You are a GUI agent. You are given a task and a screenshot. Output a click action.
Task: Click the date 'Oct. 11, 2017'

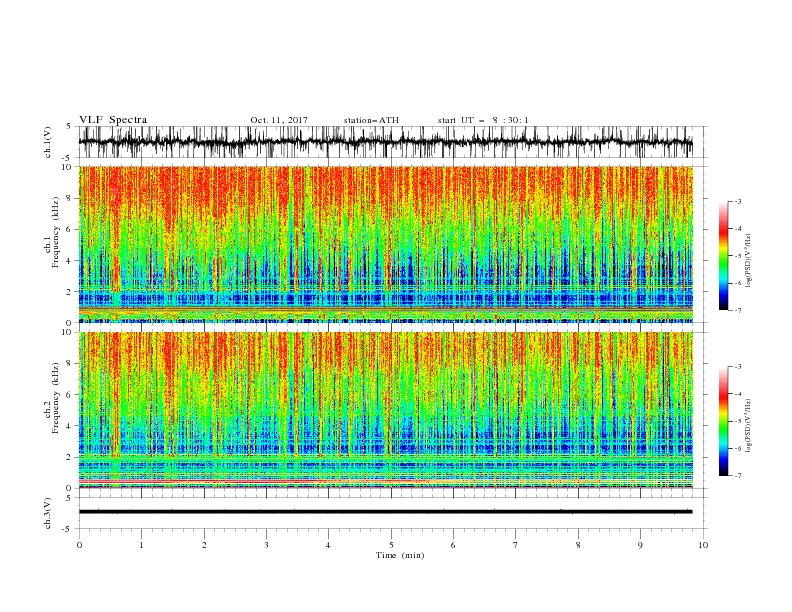279,120
